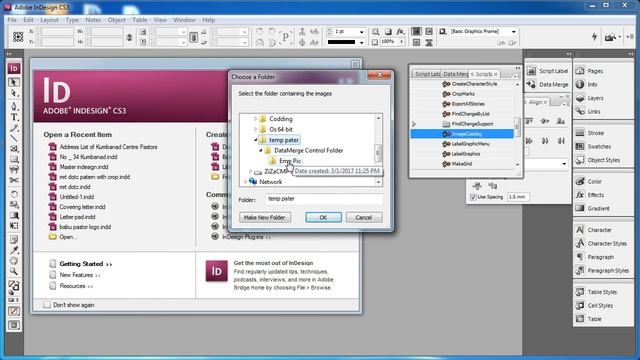Viewport: 640px width, 360px height.
Task: Open the Type menu
Action: (72, 20)
